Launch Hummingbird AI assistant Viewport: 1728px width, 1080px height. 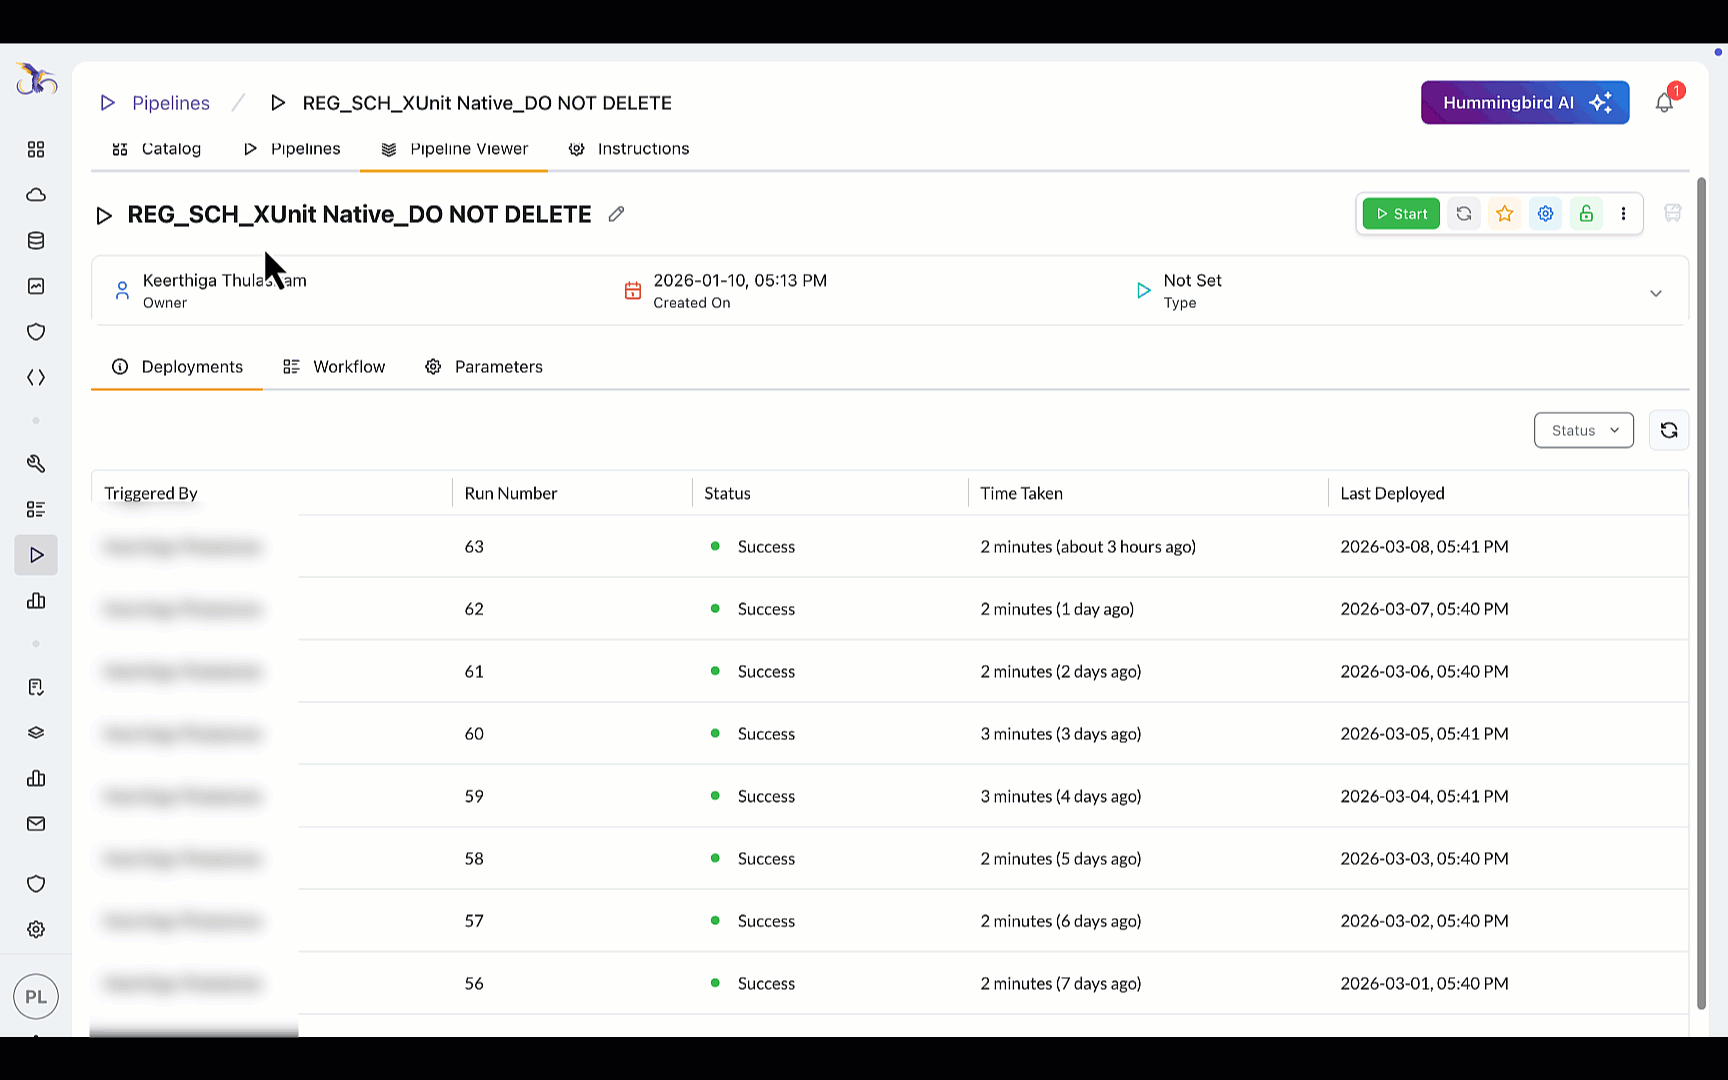pos(1524,103)
